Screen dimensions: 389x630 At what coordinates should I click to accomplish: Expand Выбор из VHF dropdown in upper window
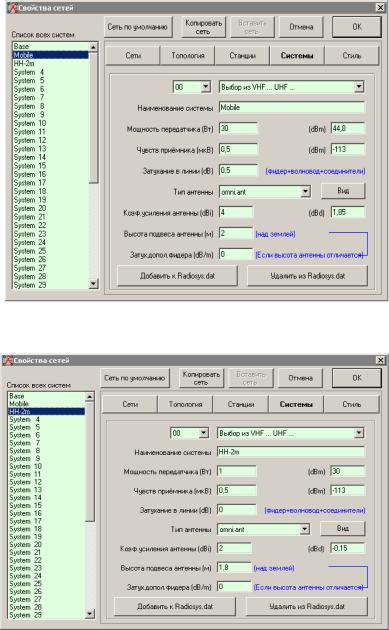pyautogui.click(x=359, y=86)
